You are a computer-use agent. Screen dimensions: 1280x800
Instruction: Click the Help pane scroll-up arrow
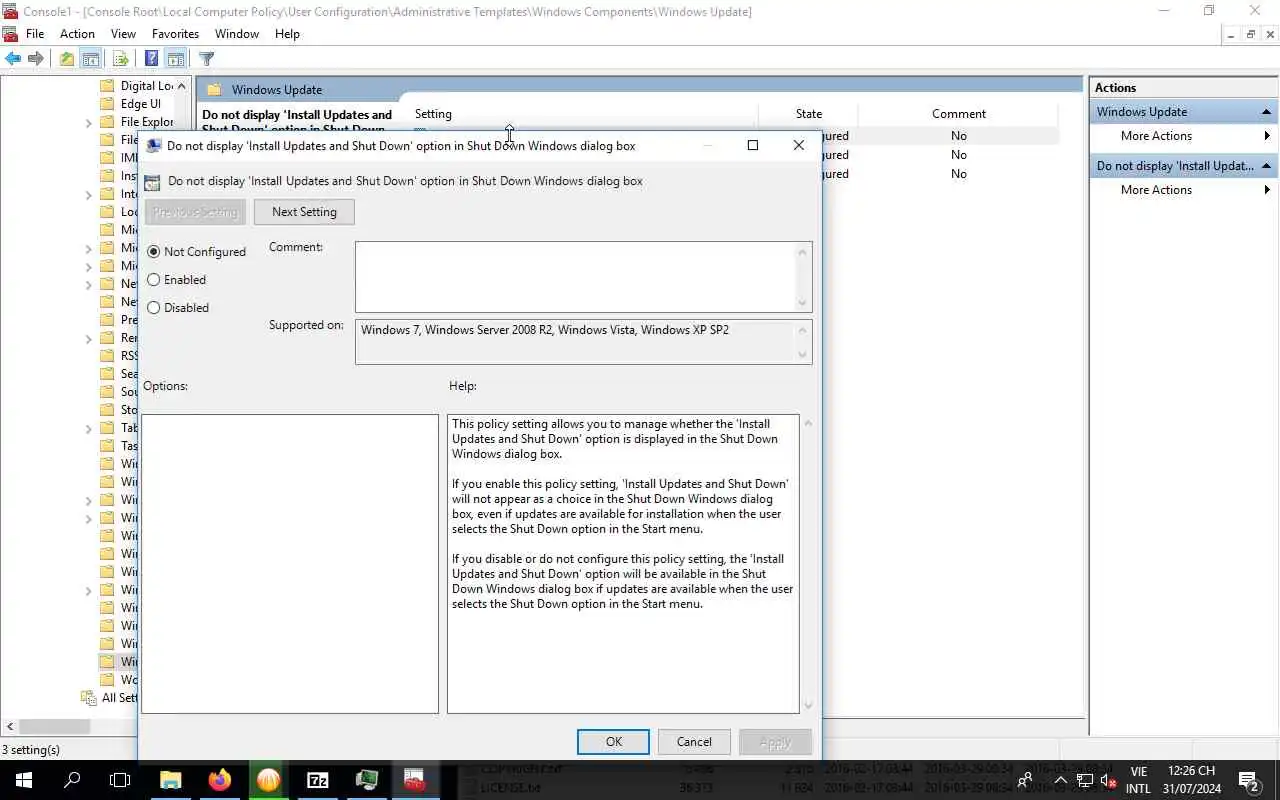click(808, 423)
